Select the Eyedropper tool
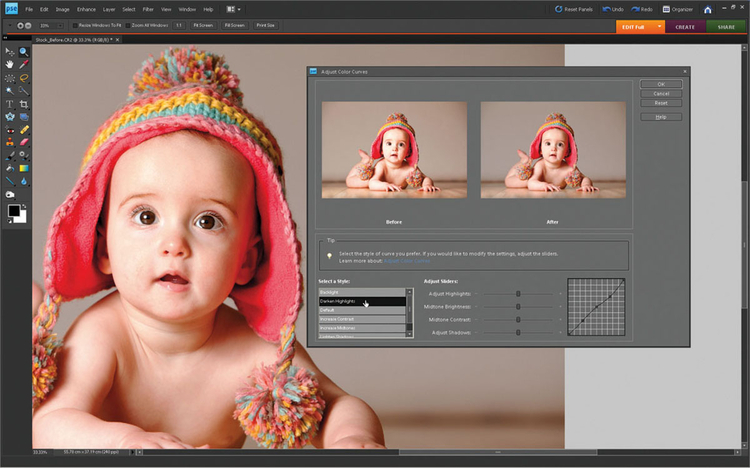 click(x=23, y=65)
